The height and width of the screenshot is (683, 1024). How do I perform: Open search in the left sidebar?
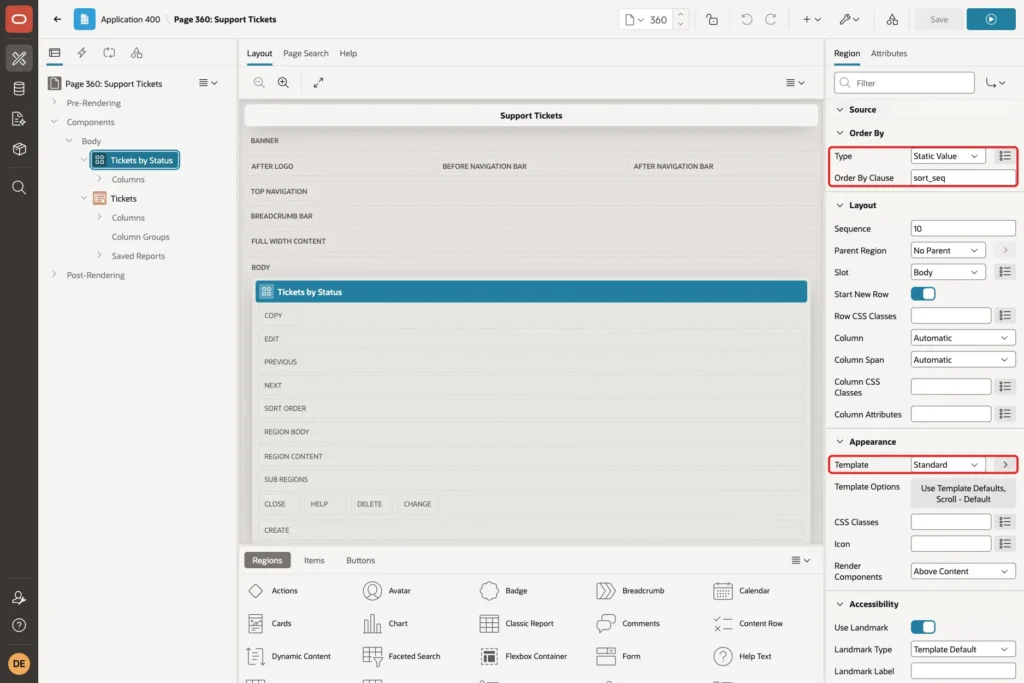tap(19, 187)
